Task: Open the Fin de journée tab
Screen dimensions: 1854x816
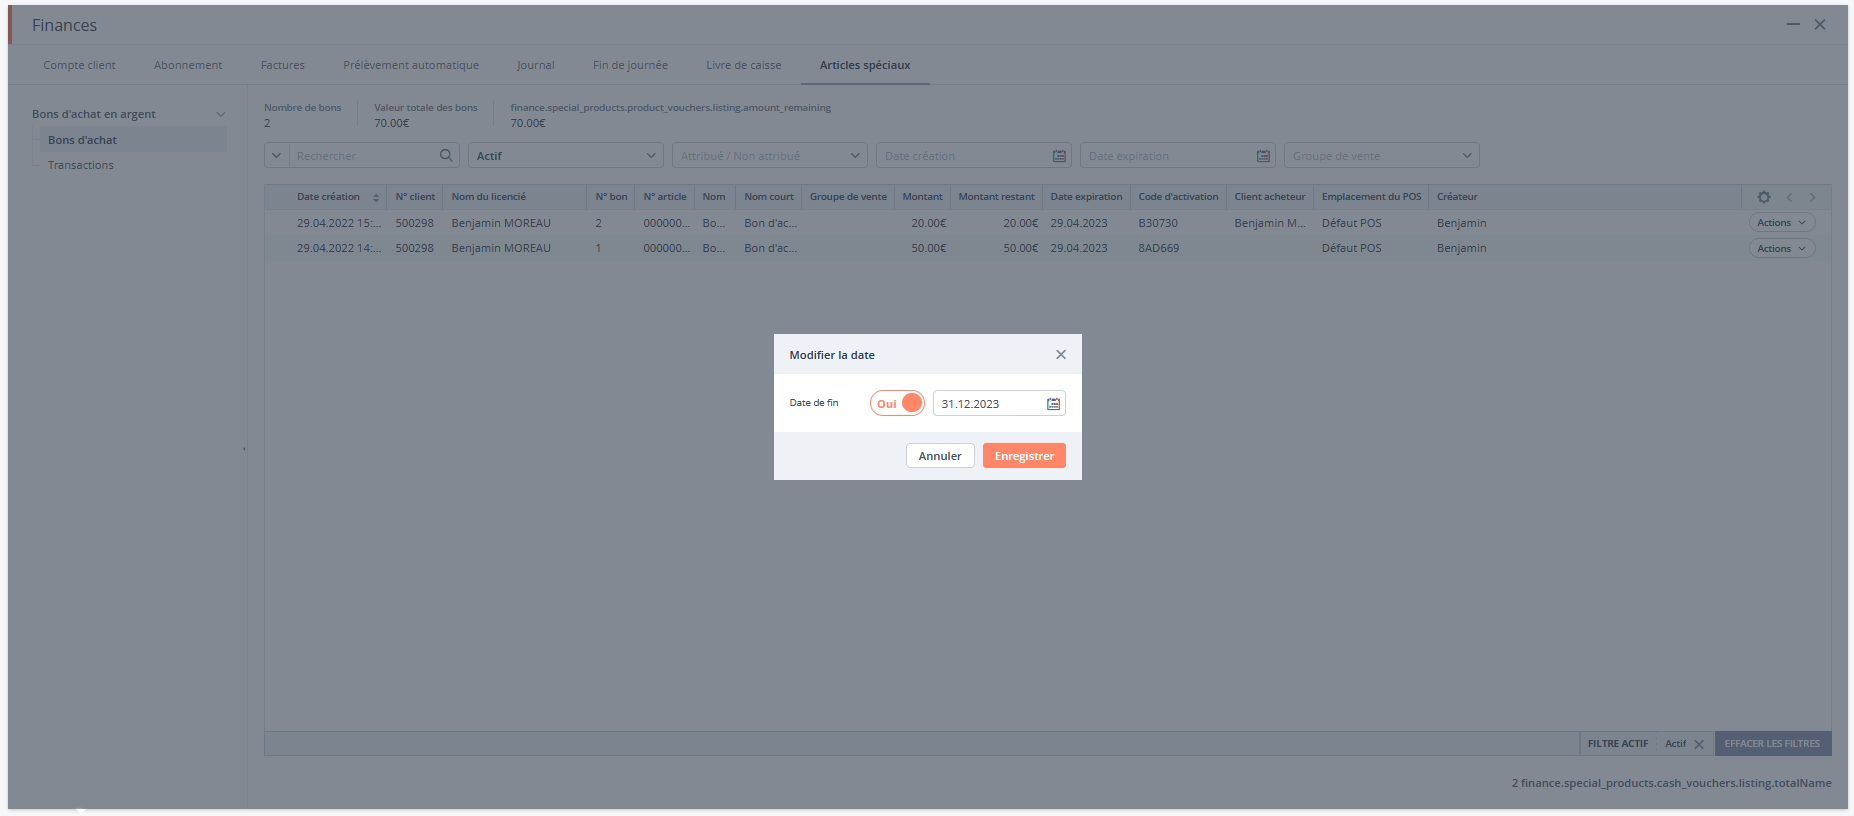Action: click(630, 65)
